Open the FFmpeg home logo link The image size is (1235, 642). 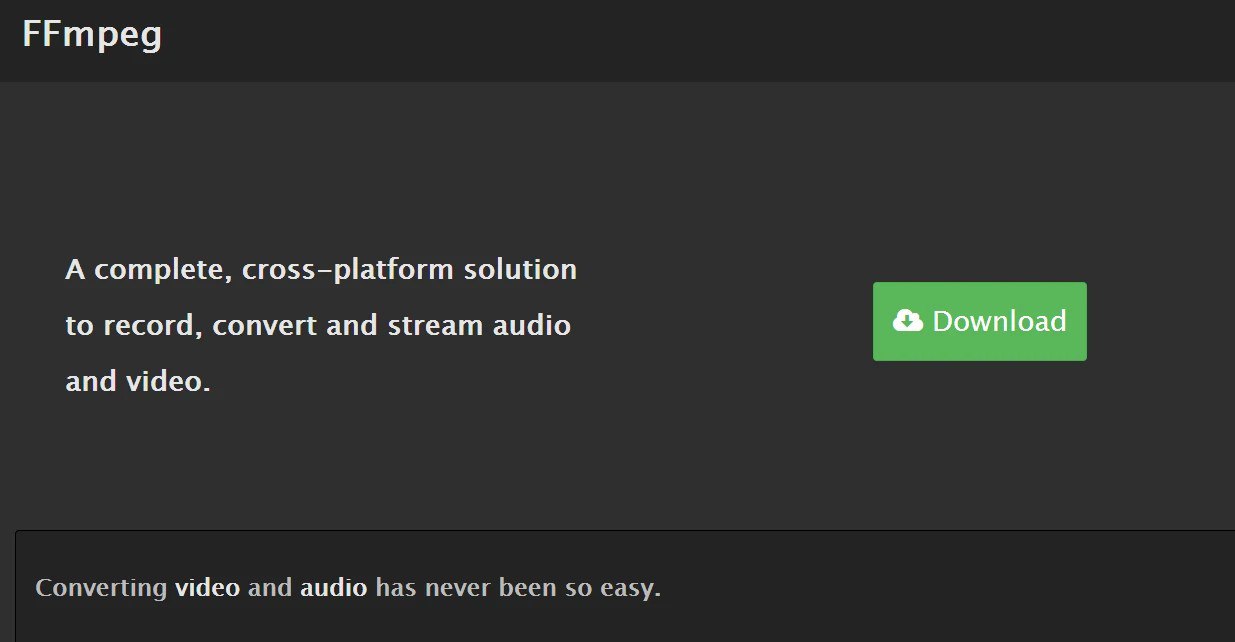point(92,35)
